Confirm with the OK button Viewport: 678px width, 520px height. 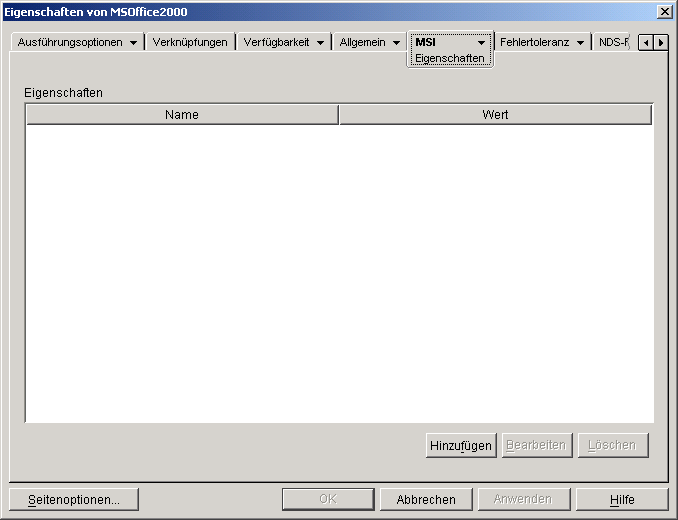point(328,500)
